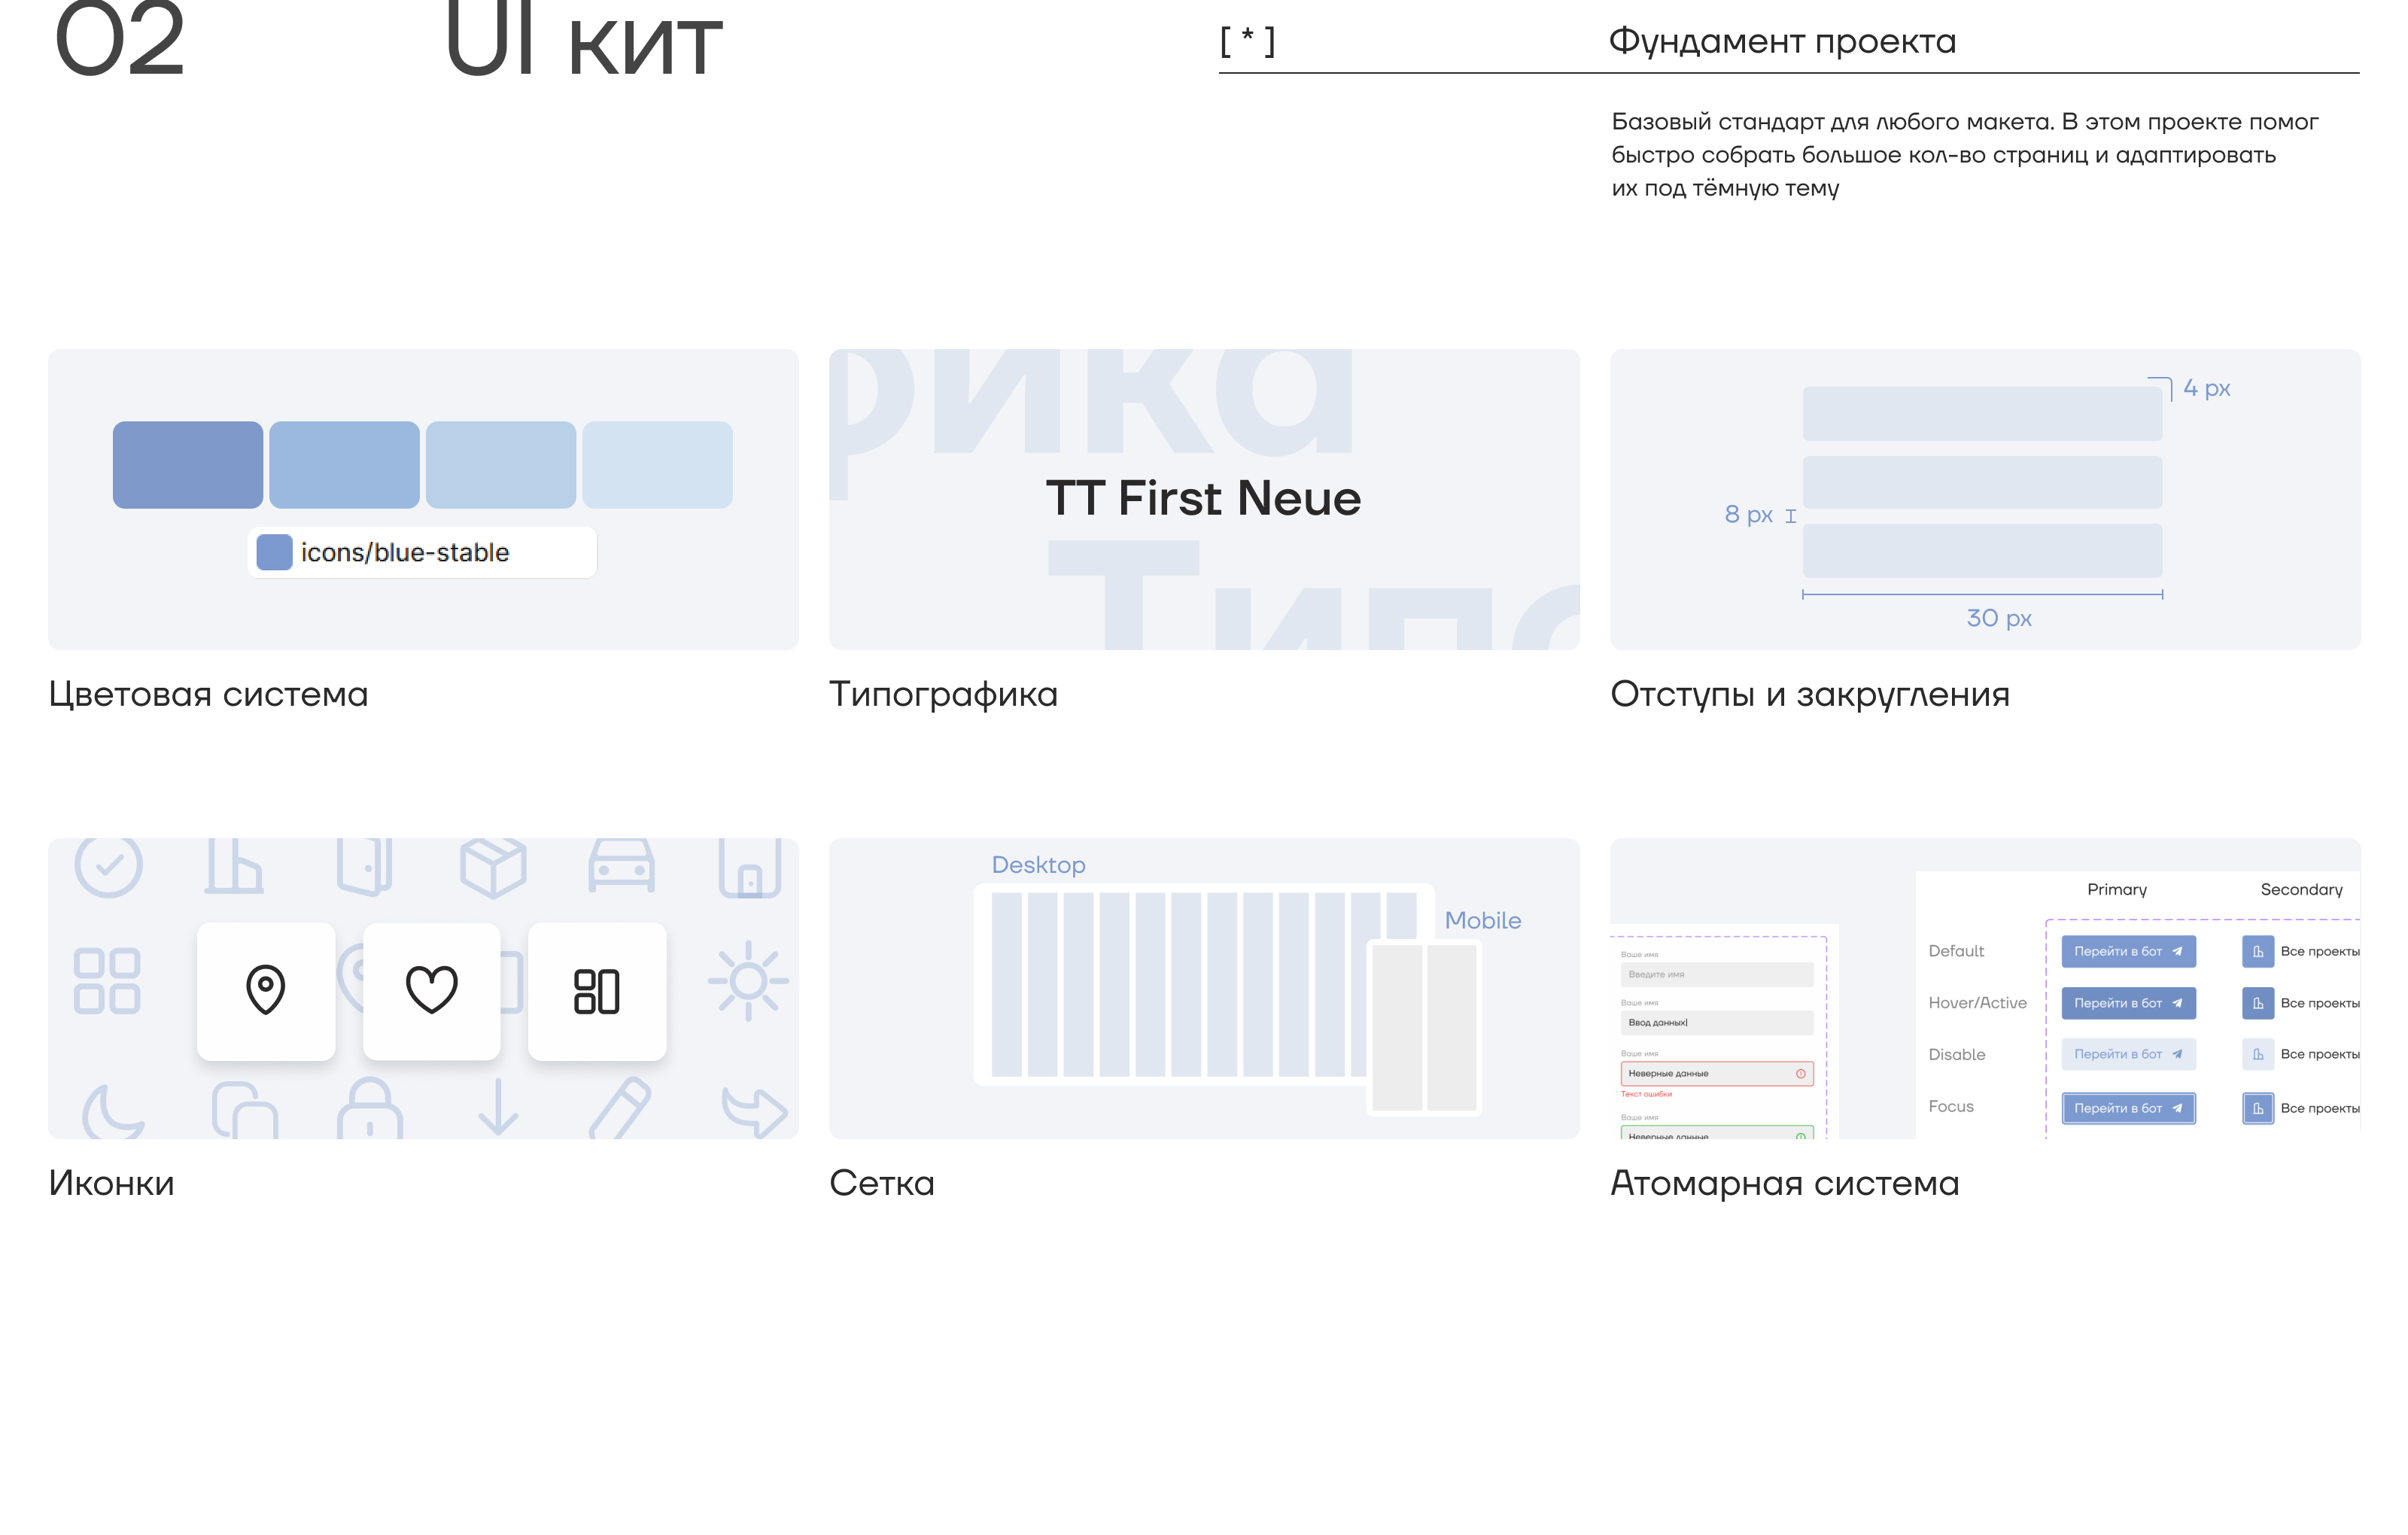Click the heart icon card
Viewport: 2408px width, 1535px height.
pos(431,990)
